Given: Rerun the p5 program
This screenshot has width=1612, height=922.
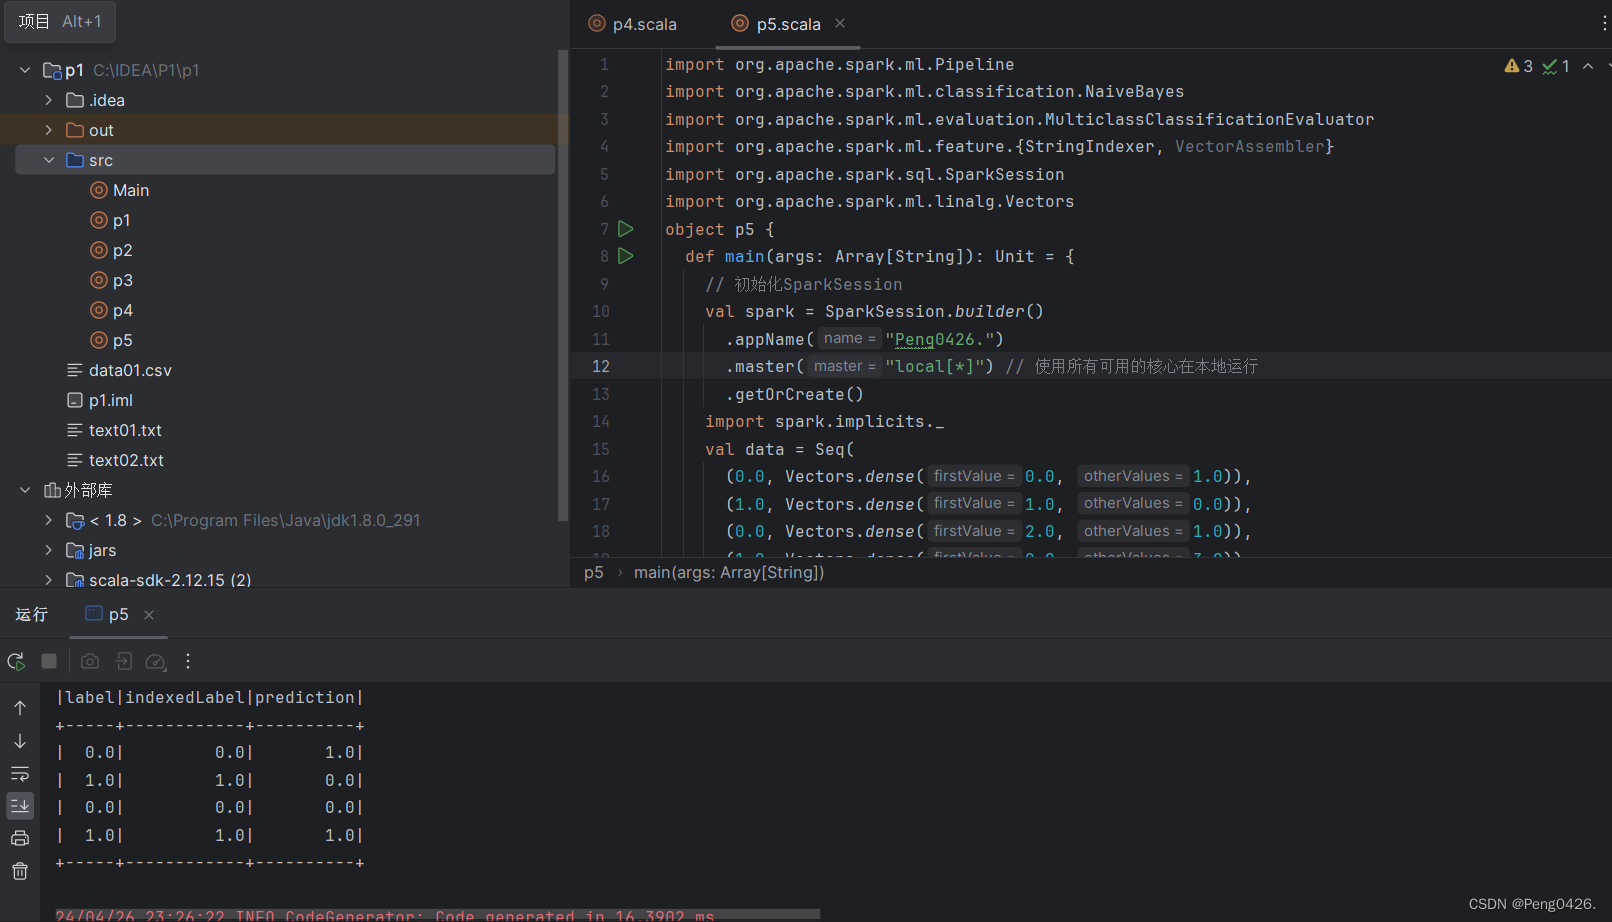Looking at the screenshot, I should [16, 661].
